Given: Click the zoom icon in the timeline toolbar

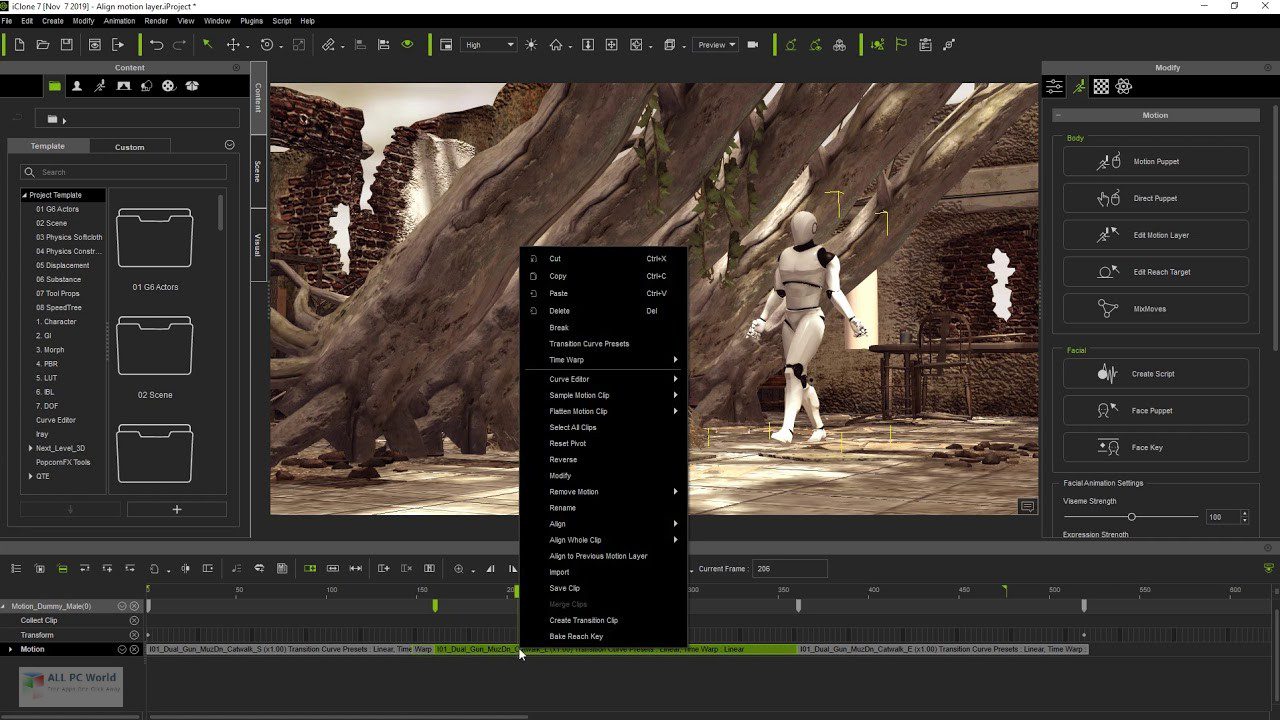Looking at the screenshot, I should coord(458,569).
